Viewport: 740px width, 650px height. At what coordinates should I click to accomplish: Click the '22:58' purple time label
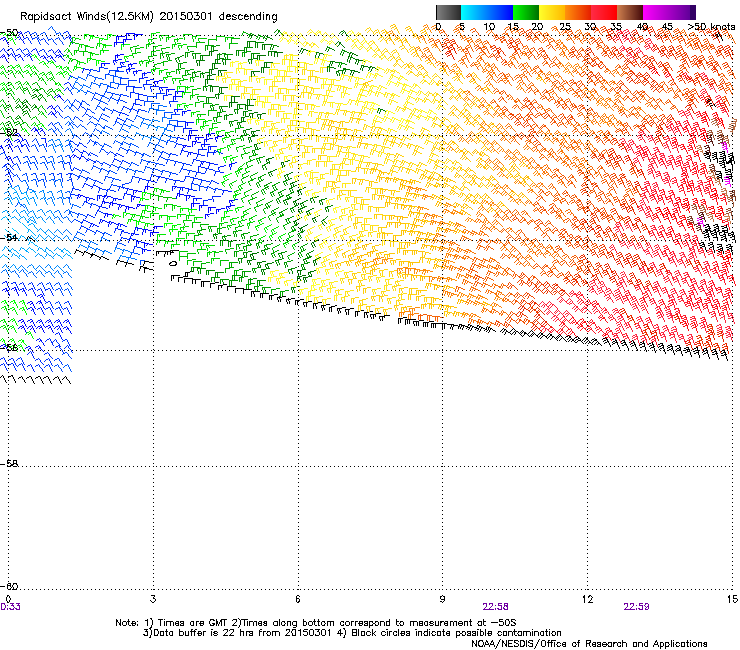point(495,607)
